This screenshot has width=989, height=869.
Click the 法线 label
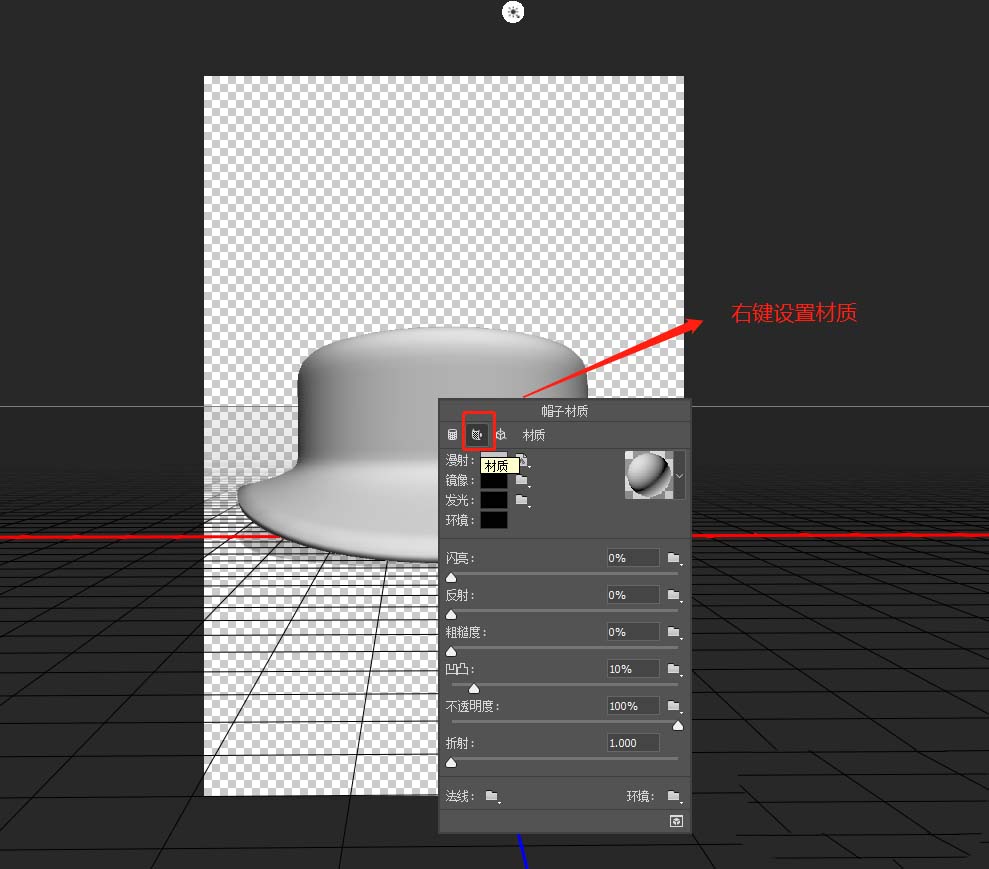click(460, 796)
